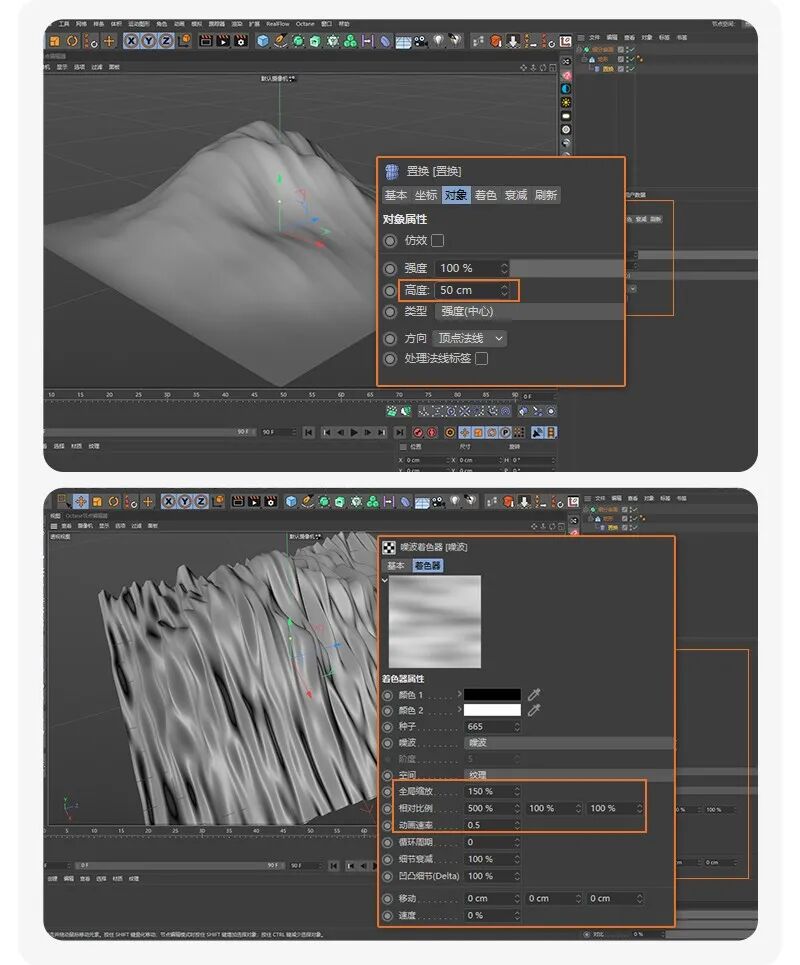
Task: Toggle keyframe dot next to 方向
Action: (x=390, y=338)
